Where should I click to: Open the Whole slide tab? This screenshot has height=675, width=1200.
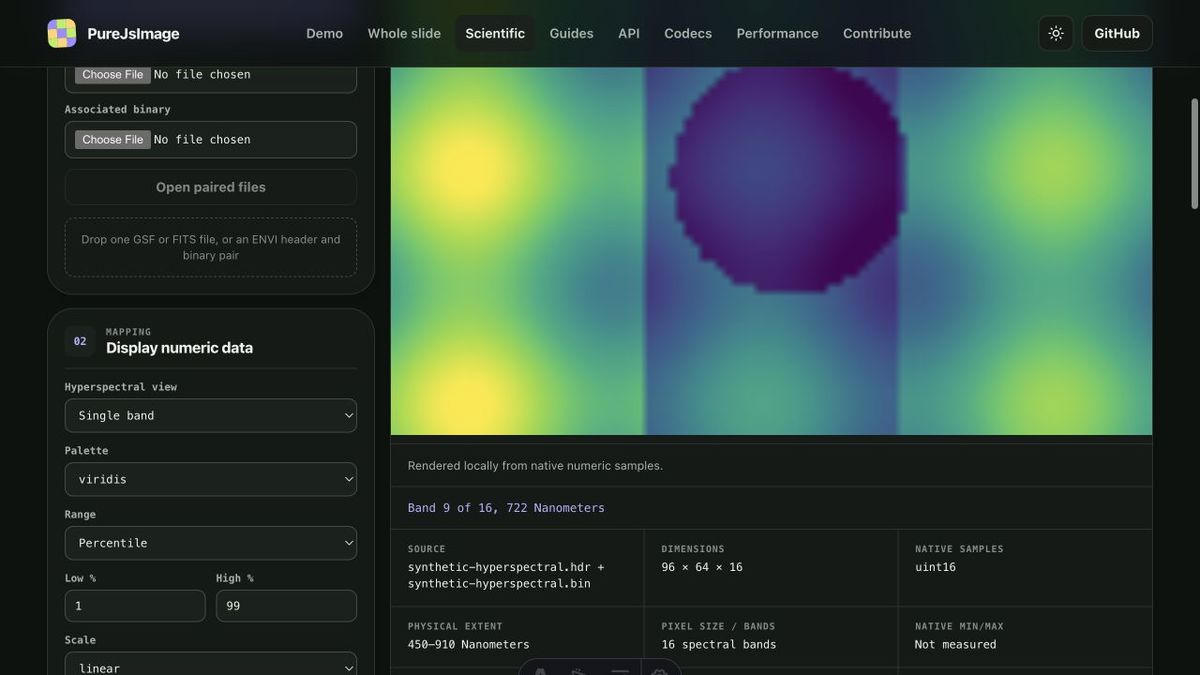[x=404, y=33]
